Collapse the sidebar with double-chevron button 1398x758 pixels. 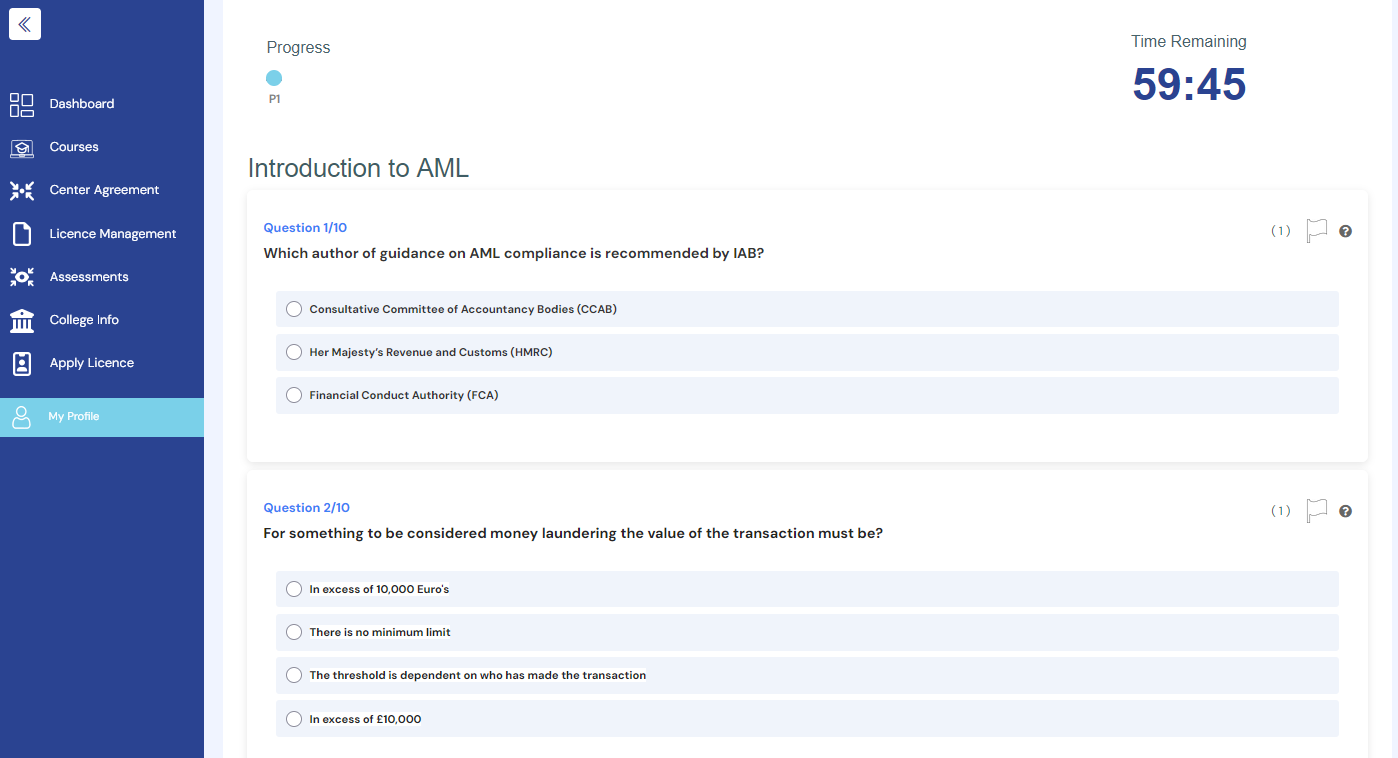(25, 25)
